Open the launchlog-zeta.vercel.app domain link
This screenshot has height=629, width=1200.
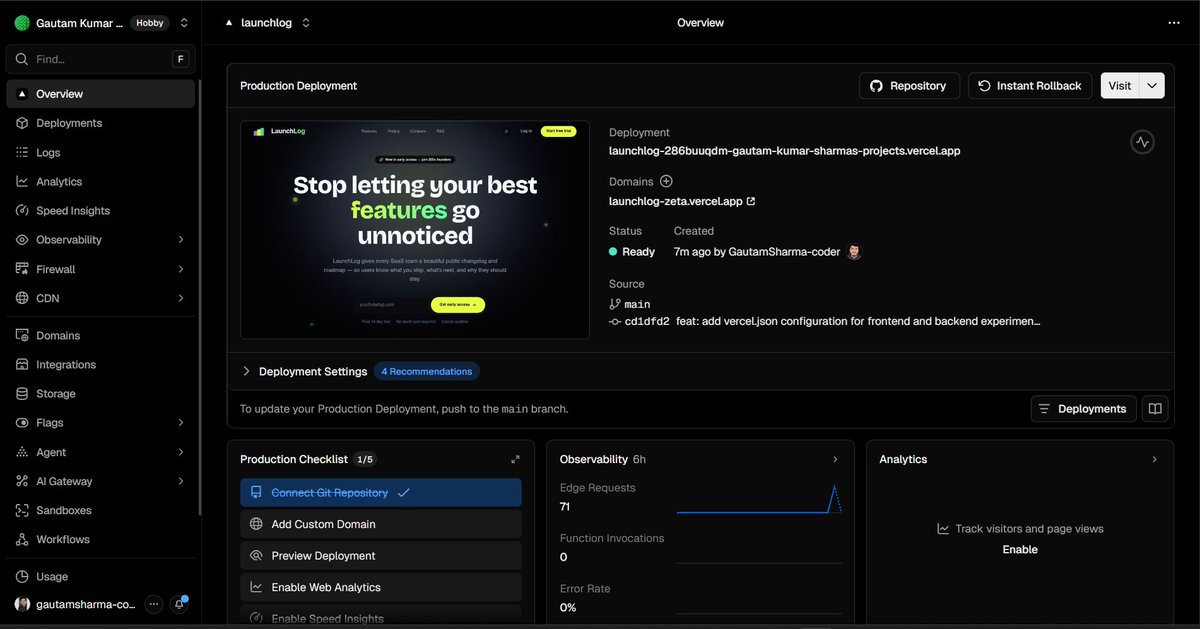[x=675, y=200]
